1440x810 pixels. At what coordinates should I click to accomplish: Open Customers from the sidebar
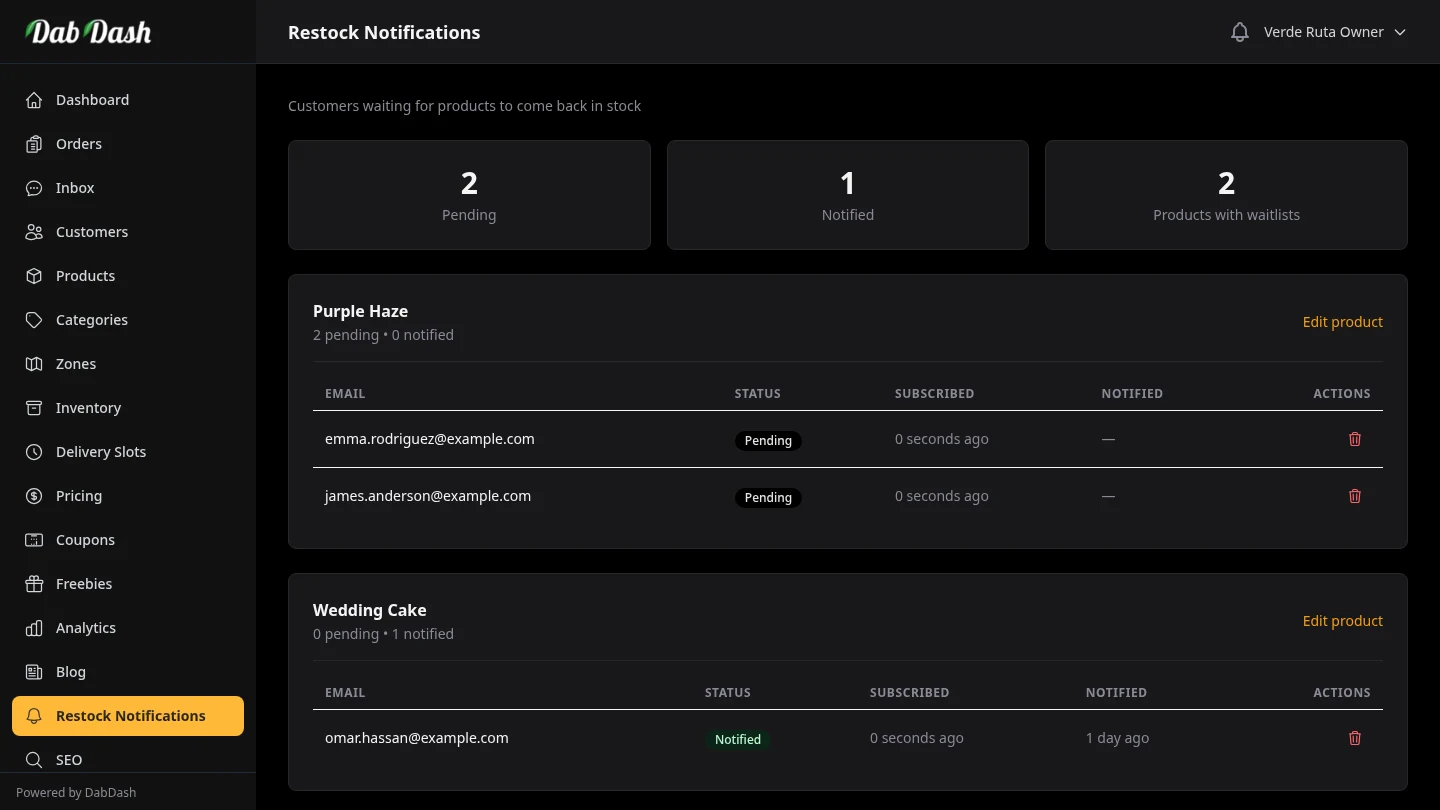coord(92,232)
